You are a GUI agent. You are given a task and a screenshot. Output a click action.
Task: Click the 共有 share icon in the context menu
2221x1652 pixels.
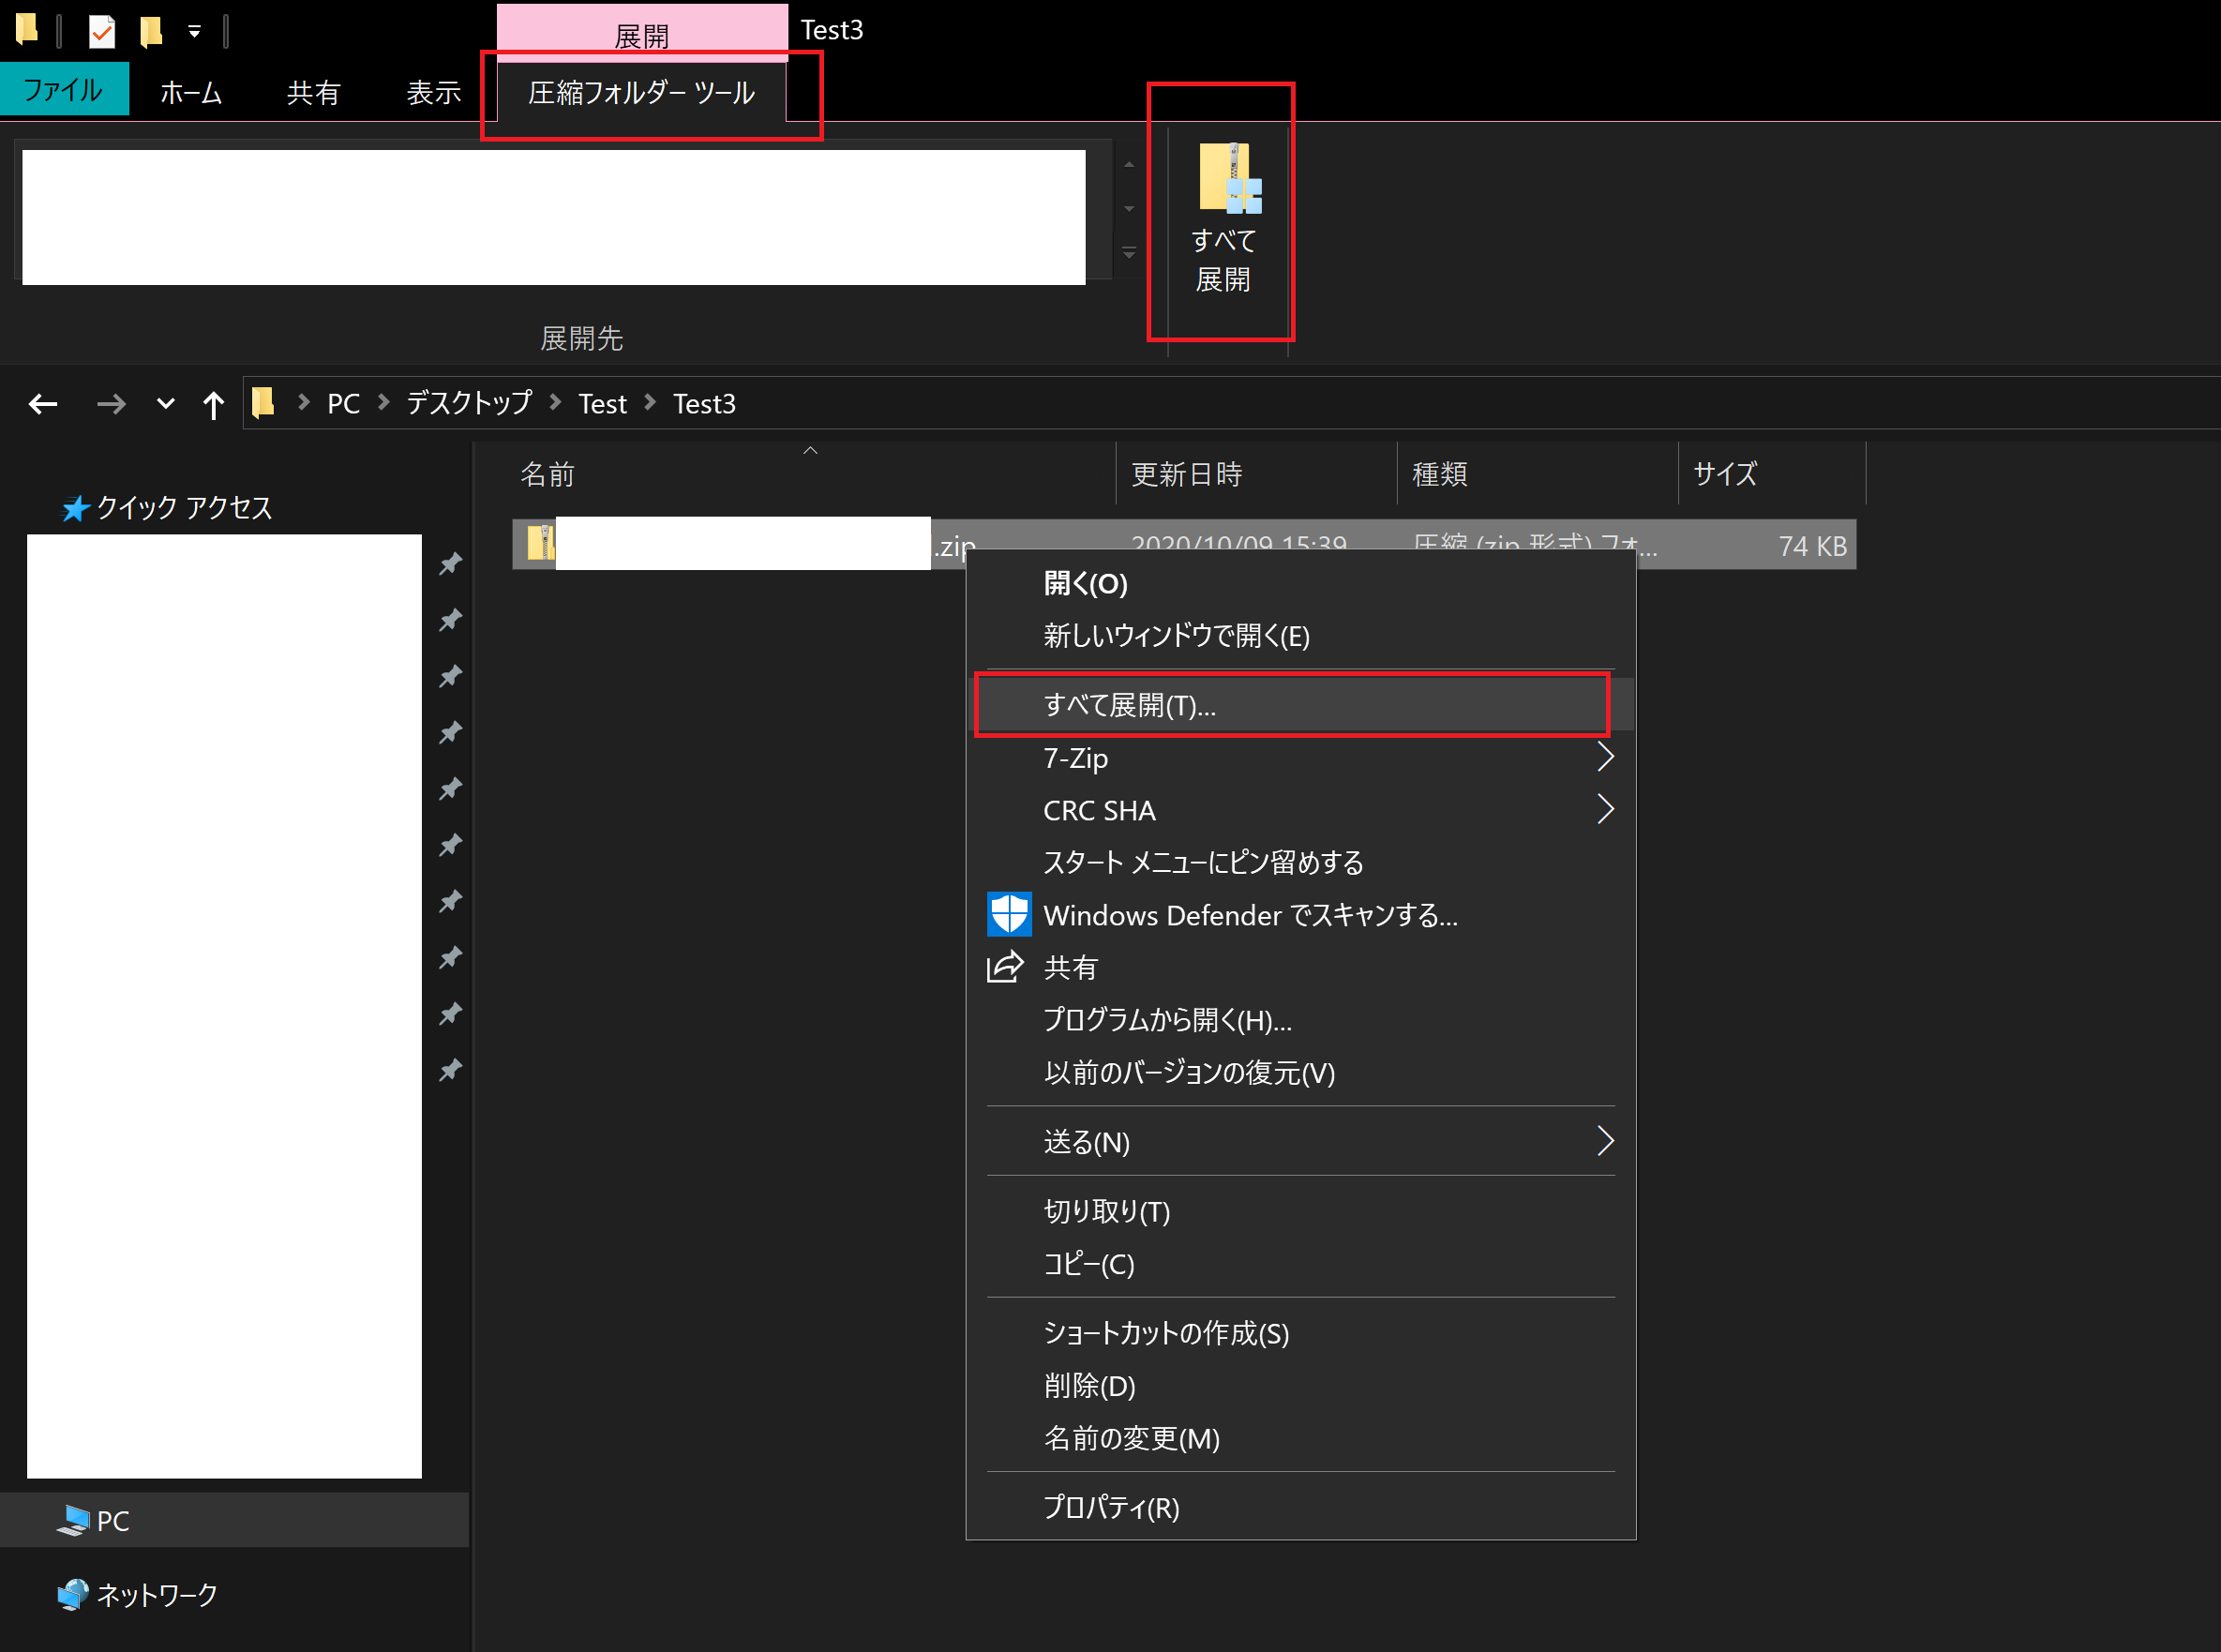1003,966
